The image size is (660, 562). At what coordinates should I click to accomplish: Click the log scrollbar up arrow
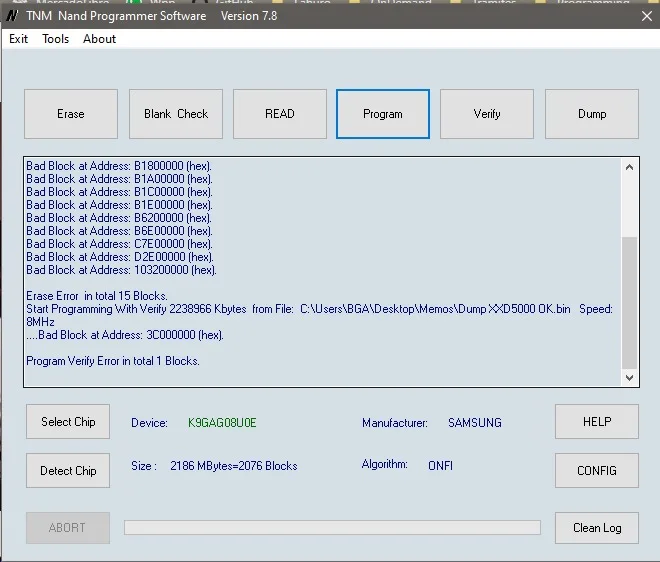coord(629,167)
